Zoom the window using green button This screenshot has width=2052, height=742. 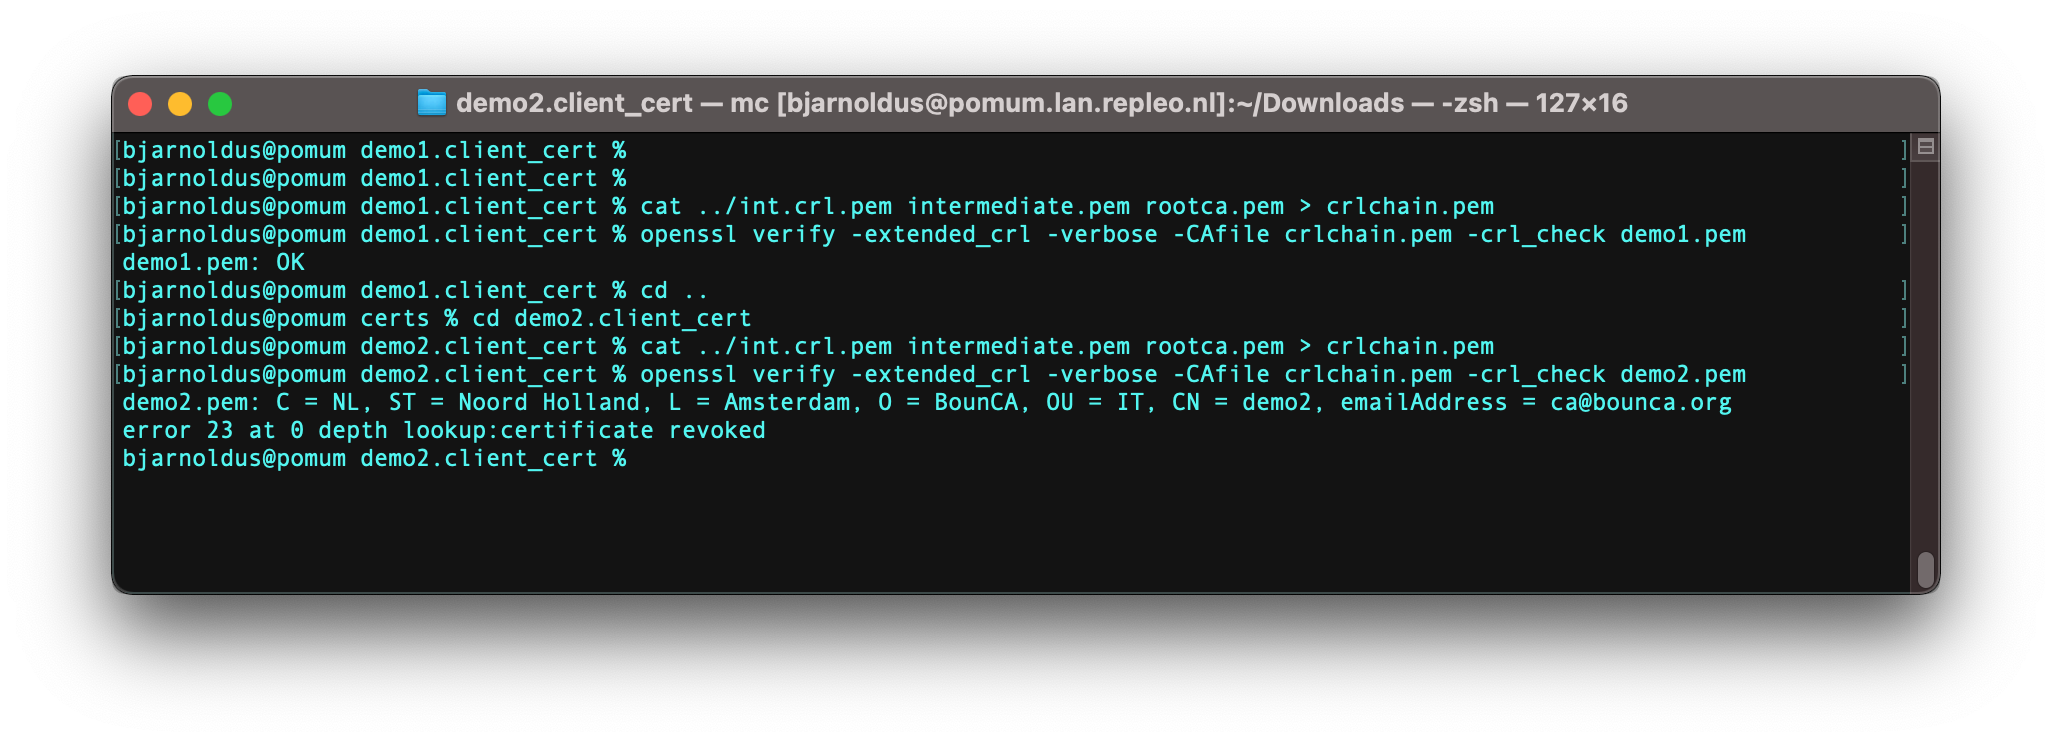coord(220,104)
